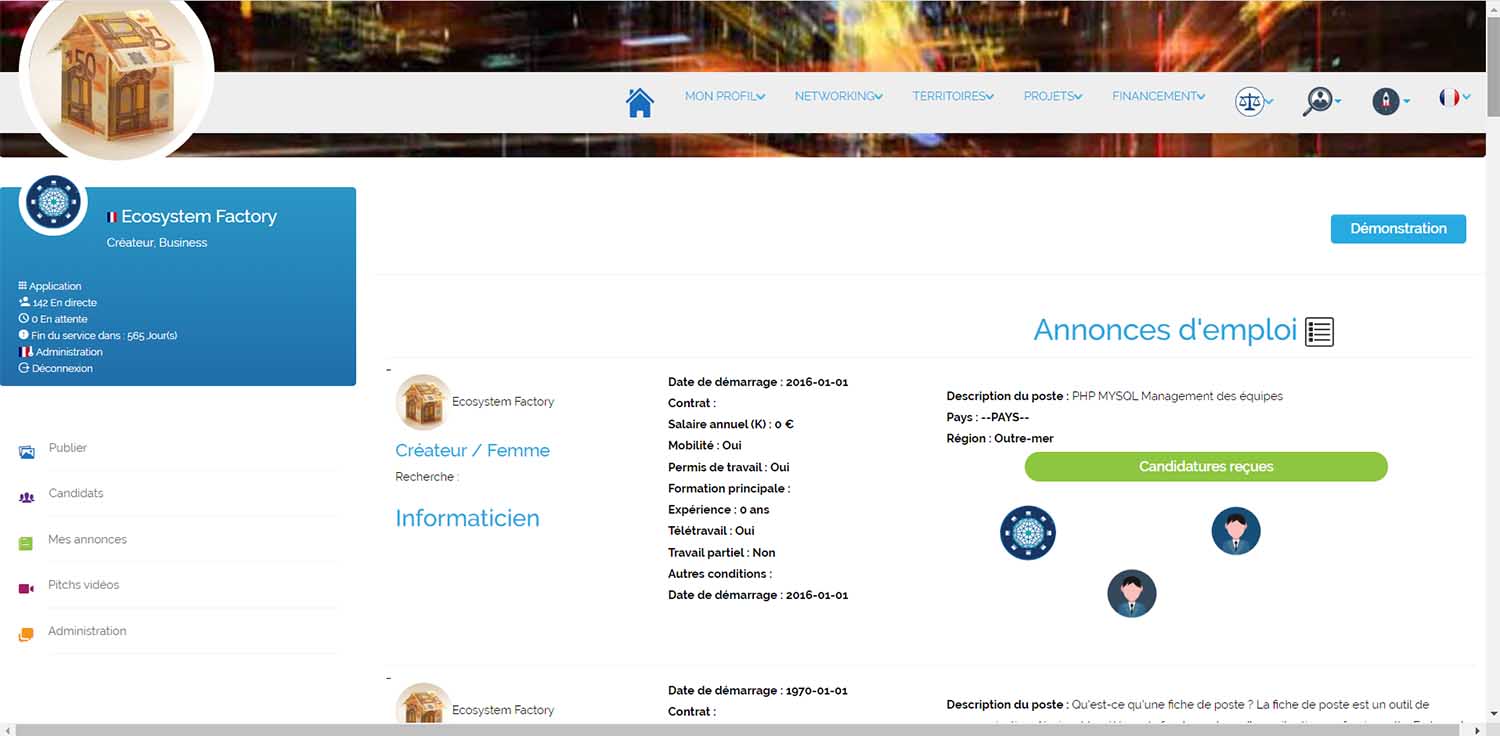View the upper right candidate avatar

1236,531
